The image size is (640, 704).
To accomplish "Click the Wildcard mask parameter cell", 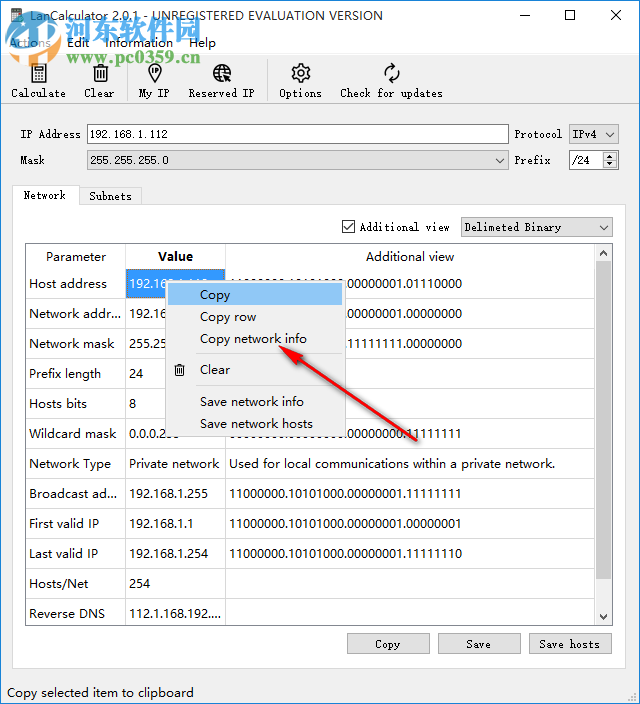I will [75, 434].
